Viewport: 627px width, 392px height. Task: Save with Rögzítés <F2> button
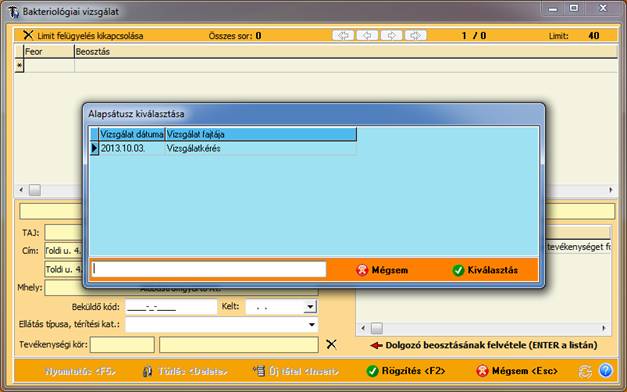coord(405,371)
